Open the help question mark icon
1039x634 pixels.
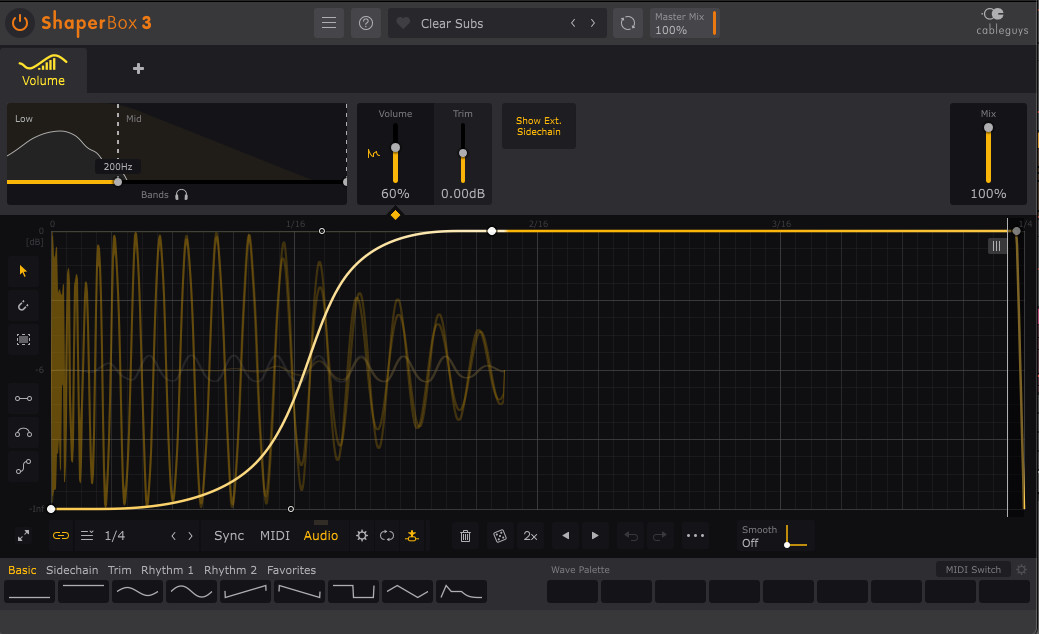click(366, 23)
